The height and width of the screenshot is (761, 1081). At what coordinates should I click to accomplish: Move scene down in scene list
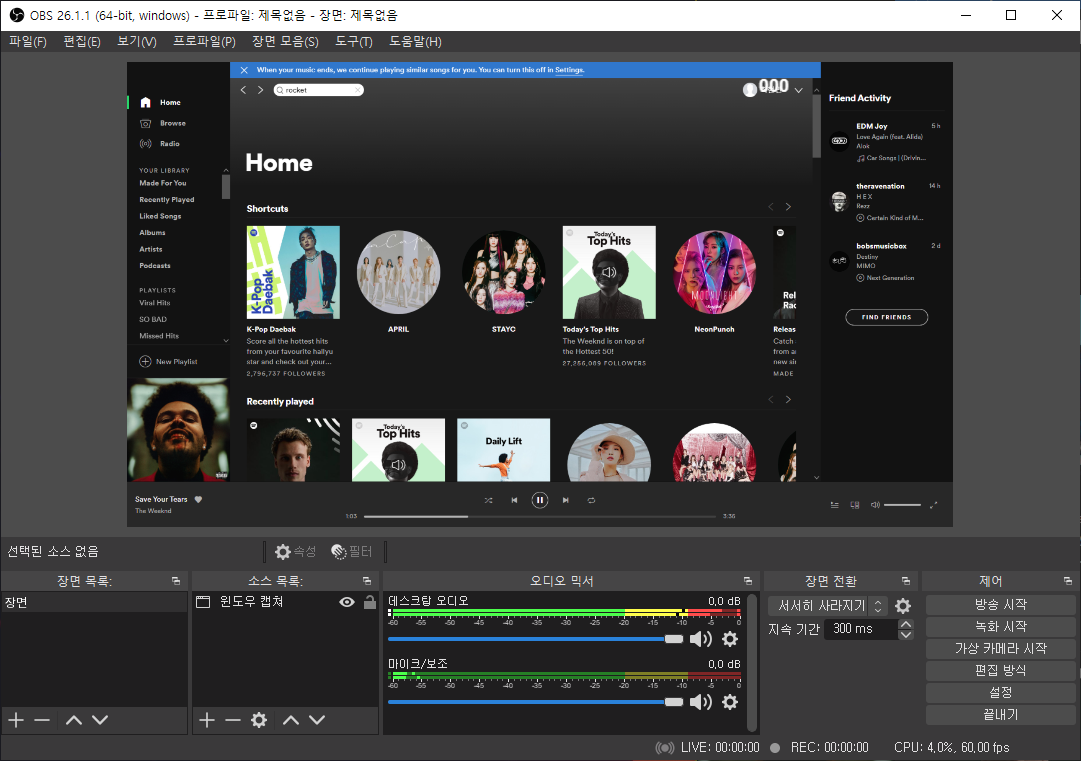100,720
